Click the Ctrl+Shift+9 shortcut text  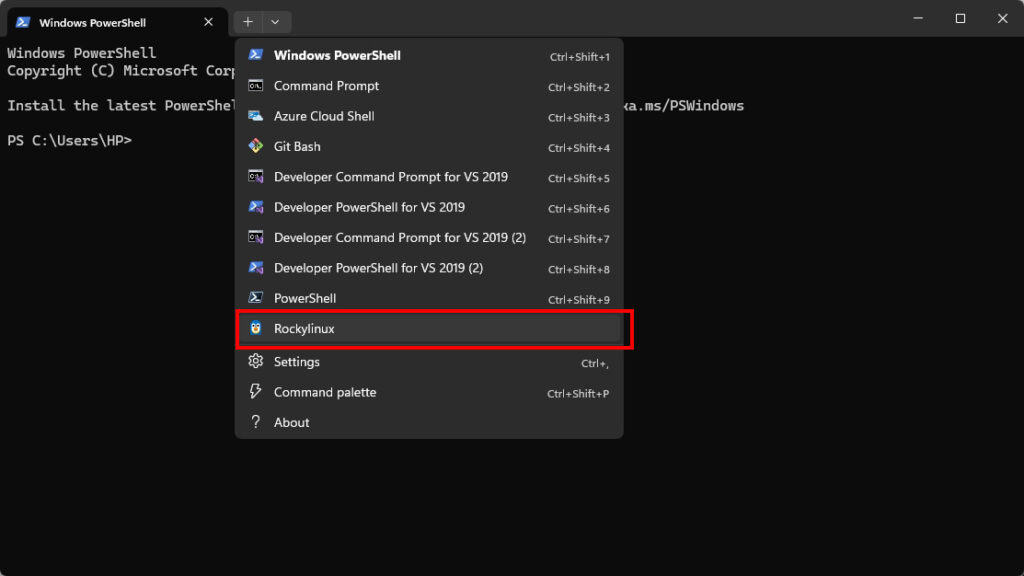coord(579,300)
